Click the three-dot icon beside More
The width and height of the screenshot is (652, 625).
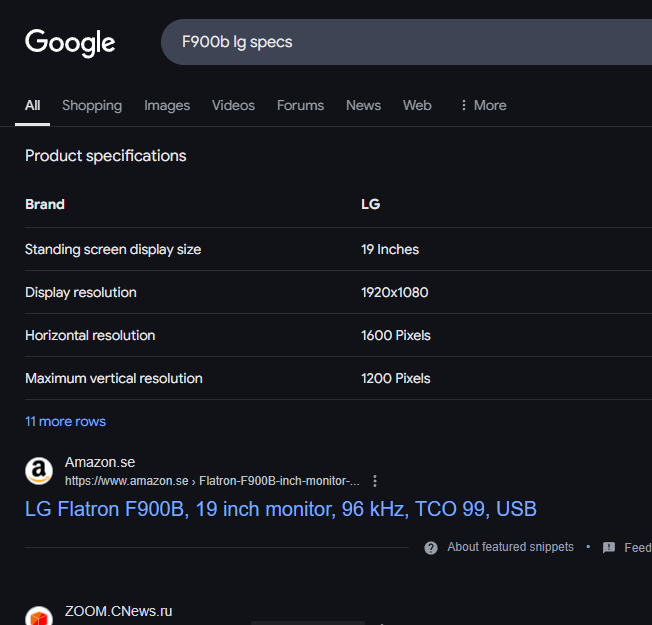(x=464, y=105)
